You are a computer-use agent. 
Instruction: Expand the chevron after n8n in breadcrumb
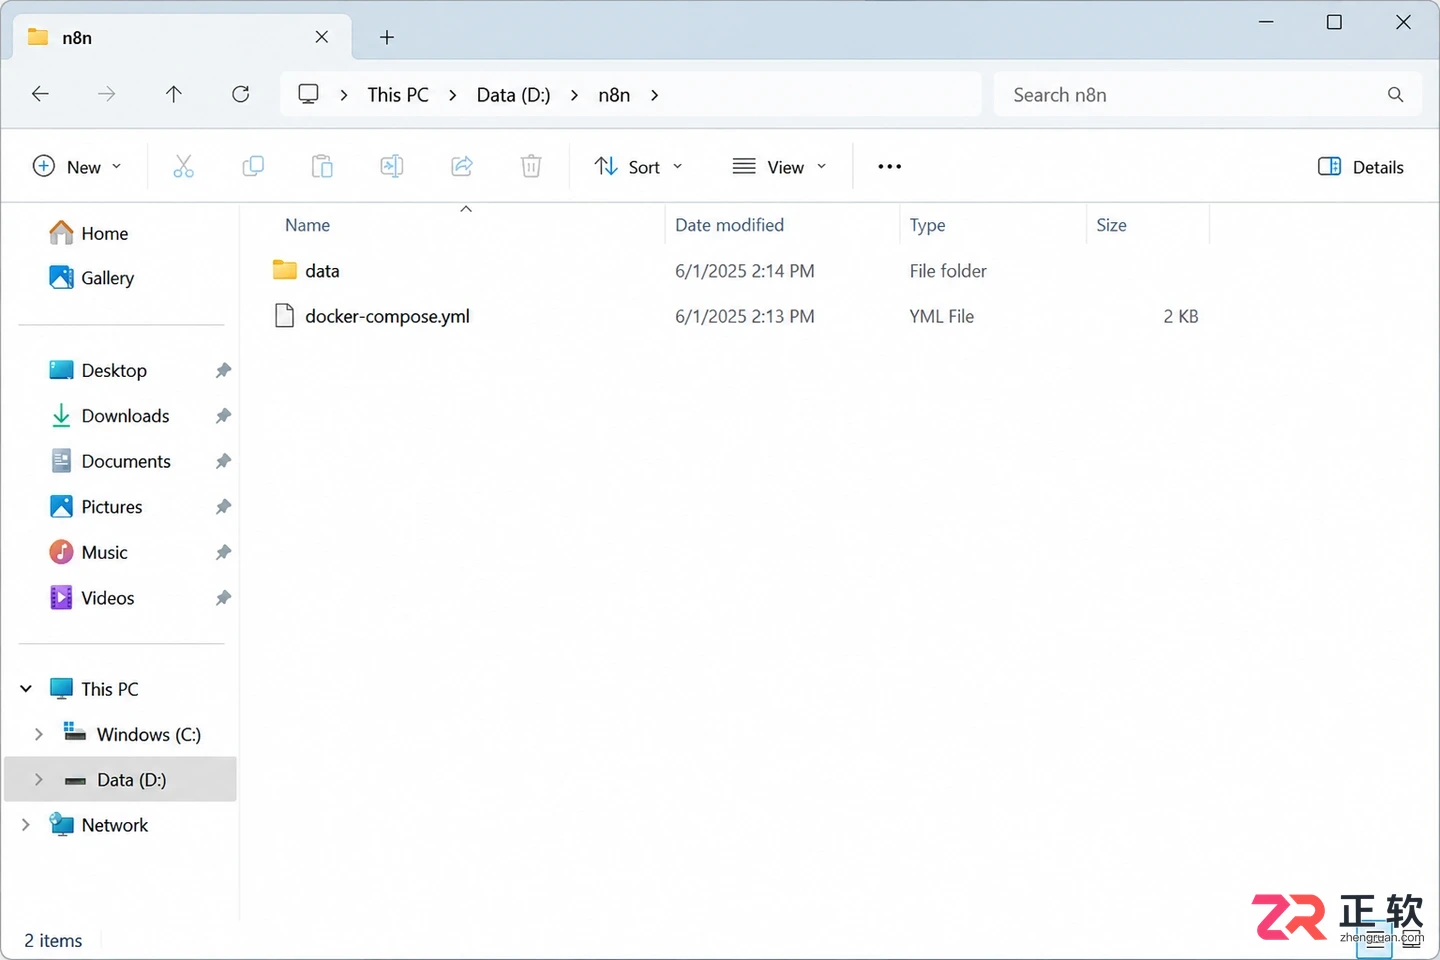pyautogui.click(x=655, y=95)
